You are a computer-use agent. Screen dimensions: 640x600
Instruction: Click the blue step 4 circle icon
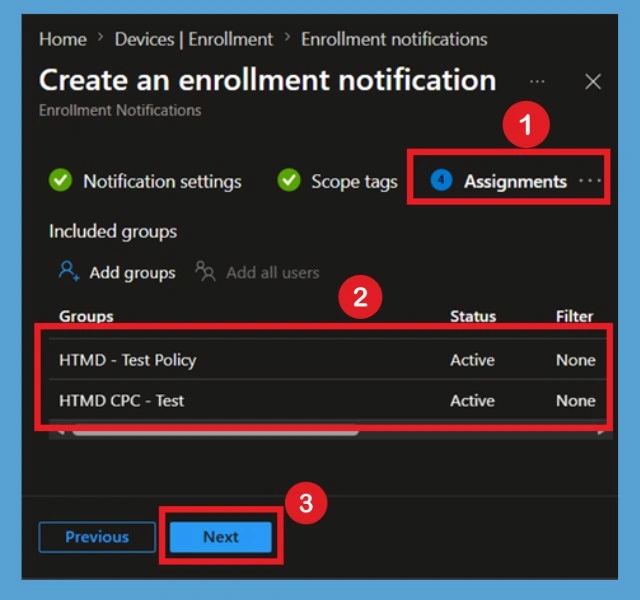441,180
